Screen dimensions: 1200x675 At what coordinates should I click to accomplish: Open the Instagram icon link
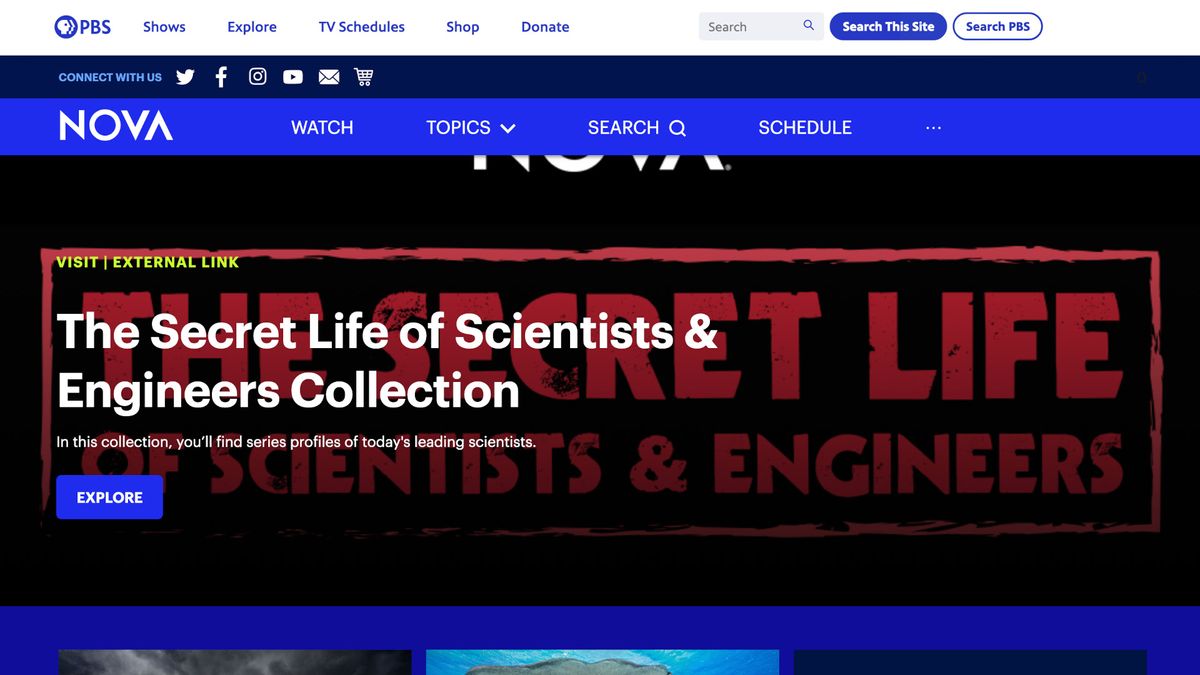coord(257,76)
